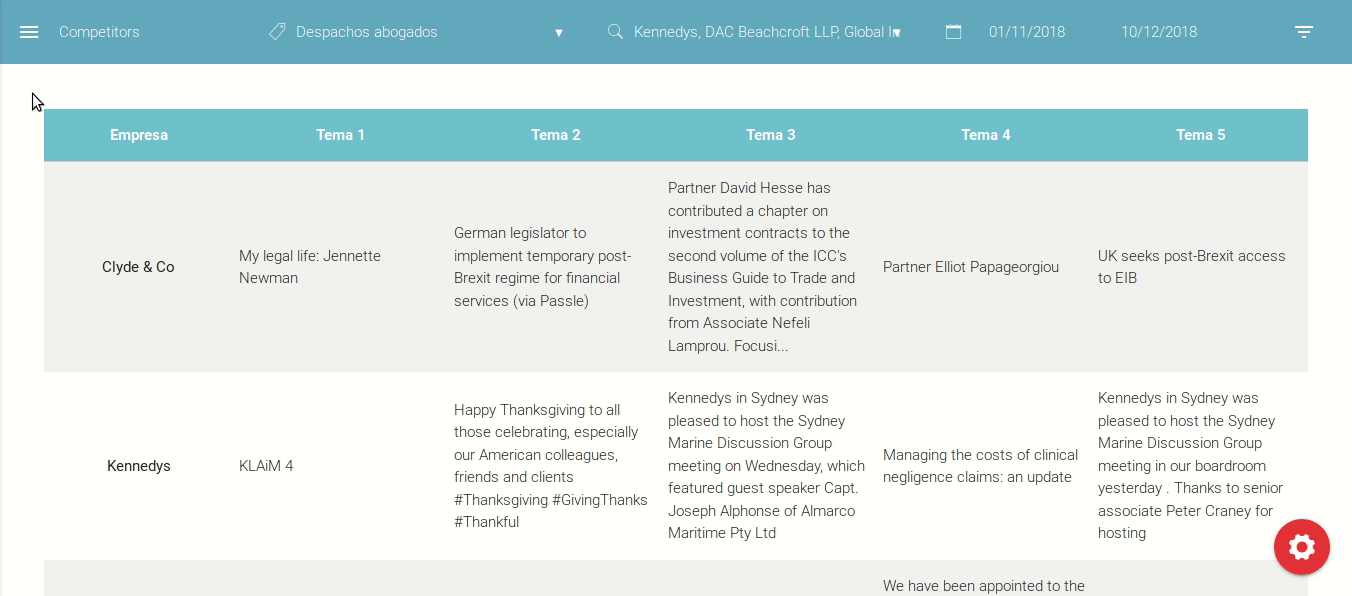Sort by the Empresa column header

coord(139,135)
